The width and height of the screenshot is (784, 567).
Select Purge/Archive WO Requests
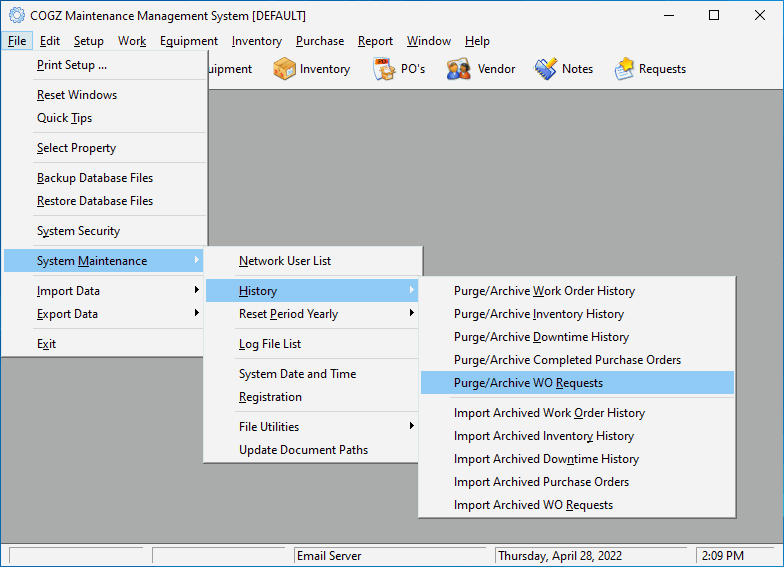tap(578, 383)
